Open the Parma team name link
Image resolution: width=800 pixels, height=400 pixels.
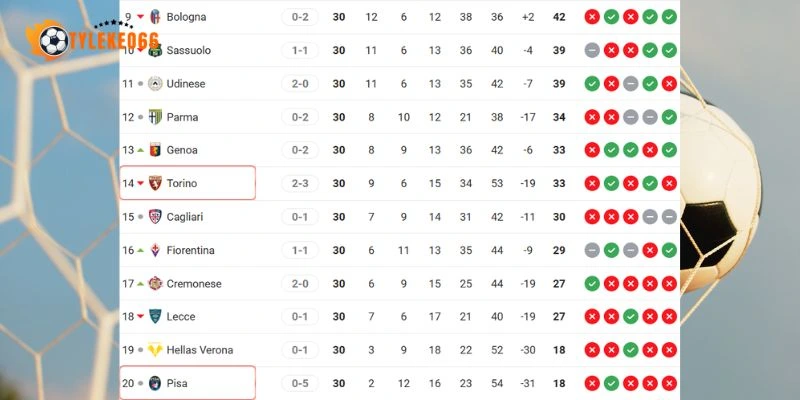point(182,117)
